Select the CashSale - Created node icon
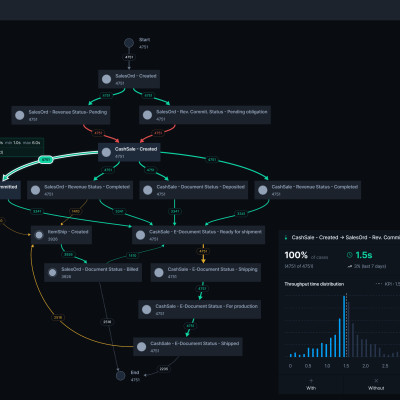400x400 pixels. pyautogui.click(x=106, y=152)
